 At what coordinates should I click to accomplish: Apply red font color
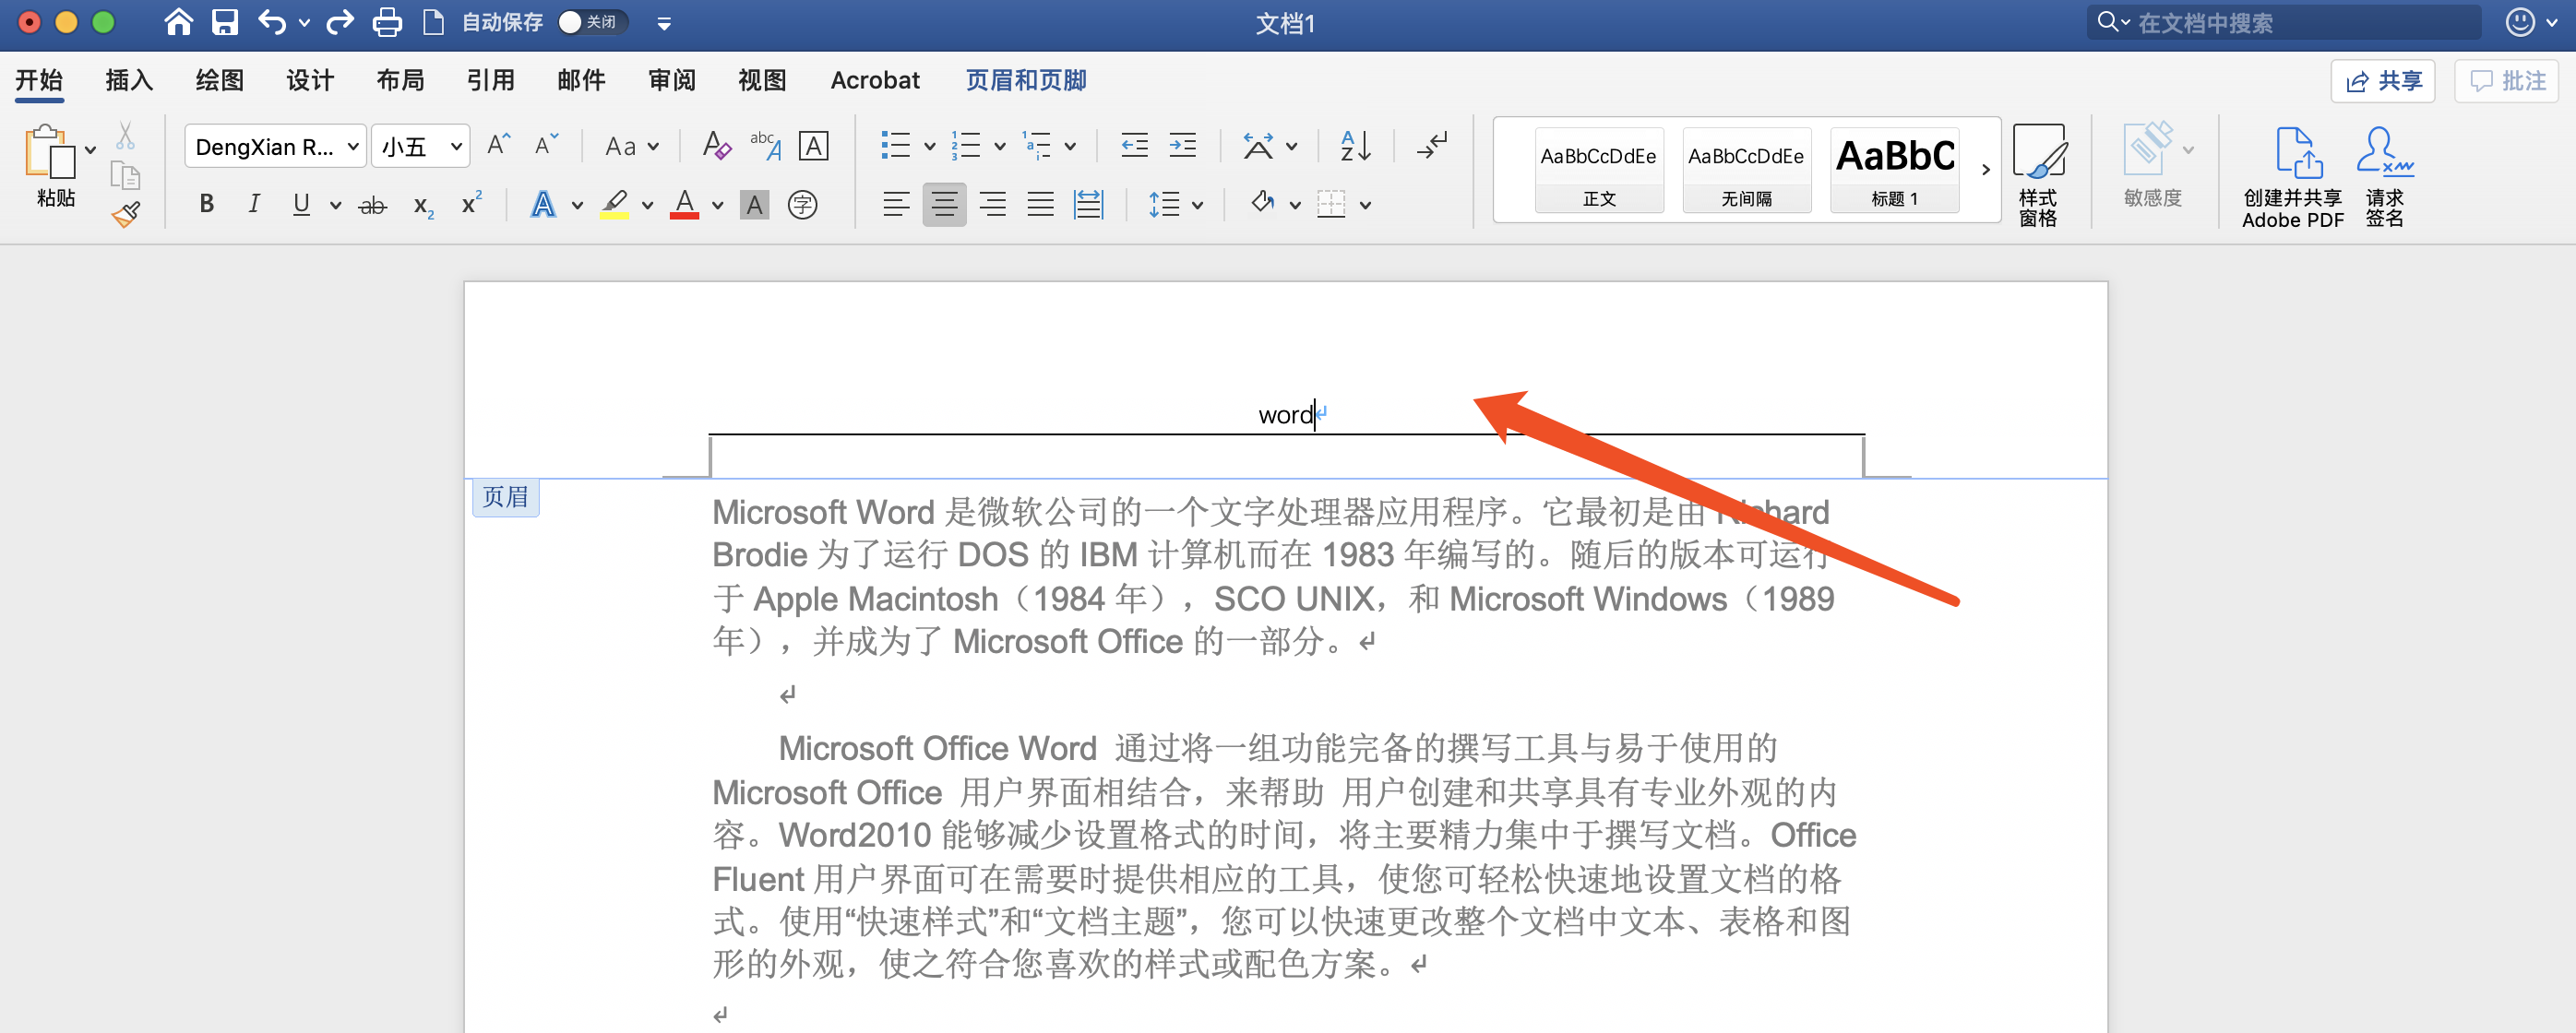[x=684, y=204]
